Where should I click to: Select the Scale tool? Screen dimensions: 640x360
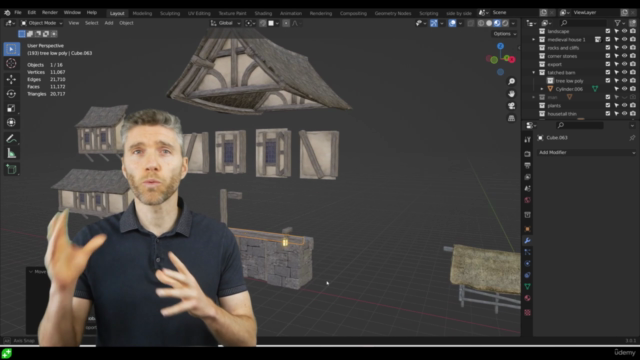point(11,108)
